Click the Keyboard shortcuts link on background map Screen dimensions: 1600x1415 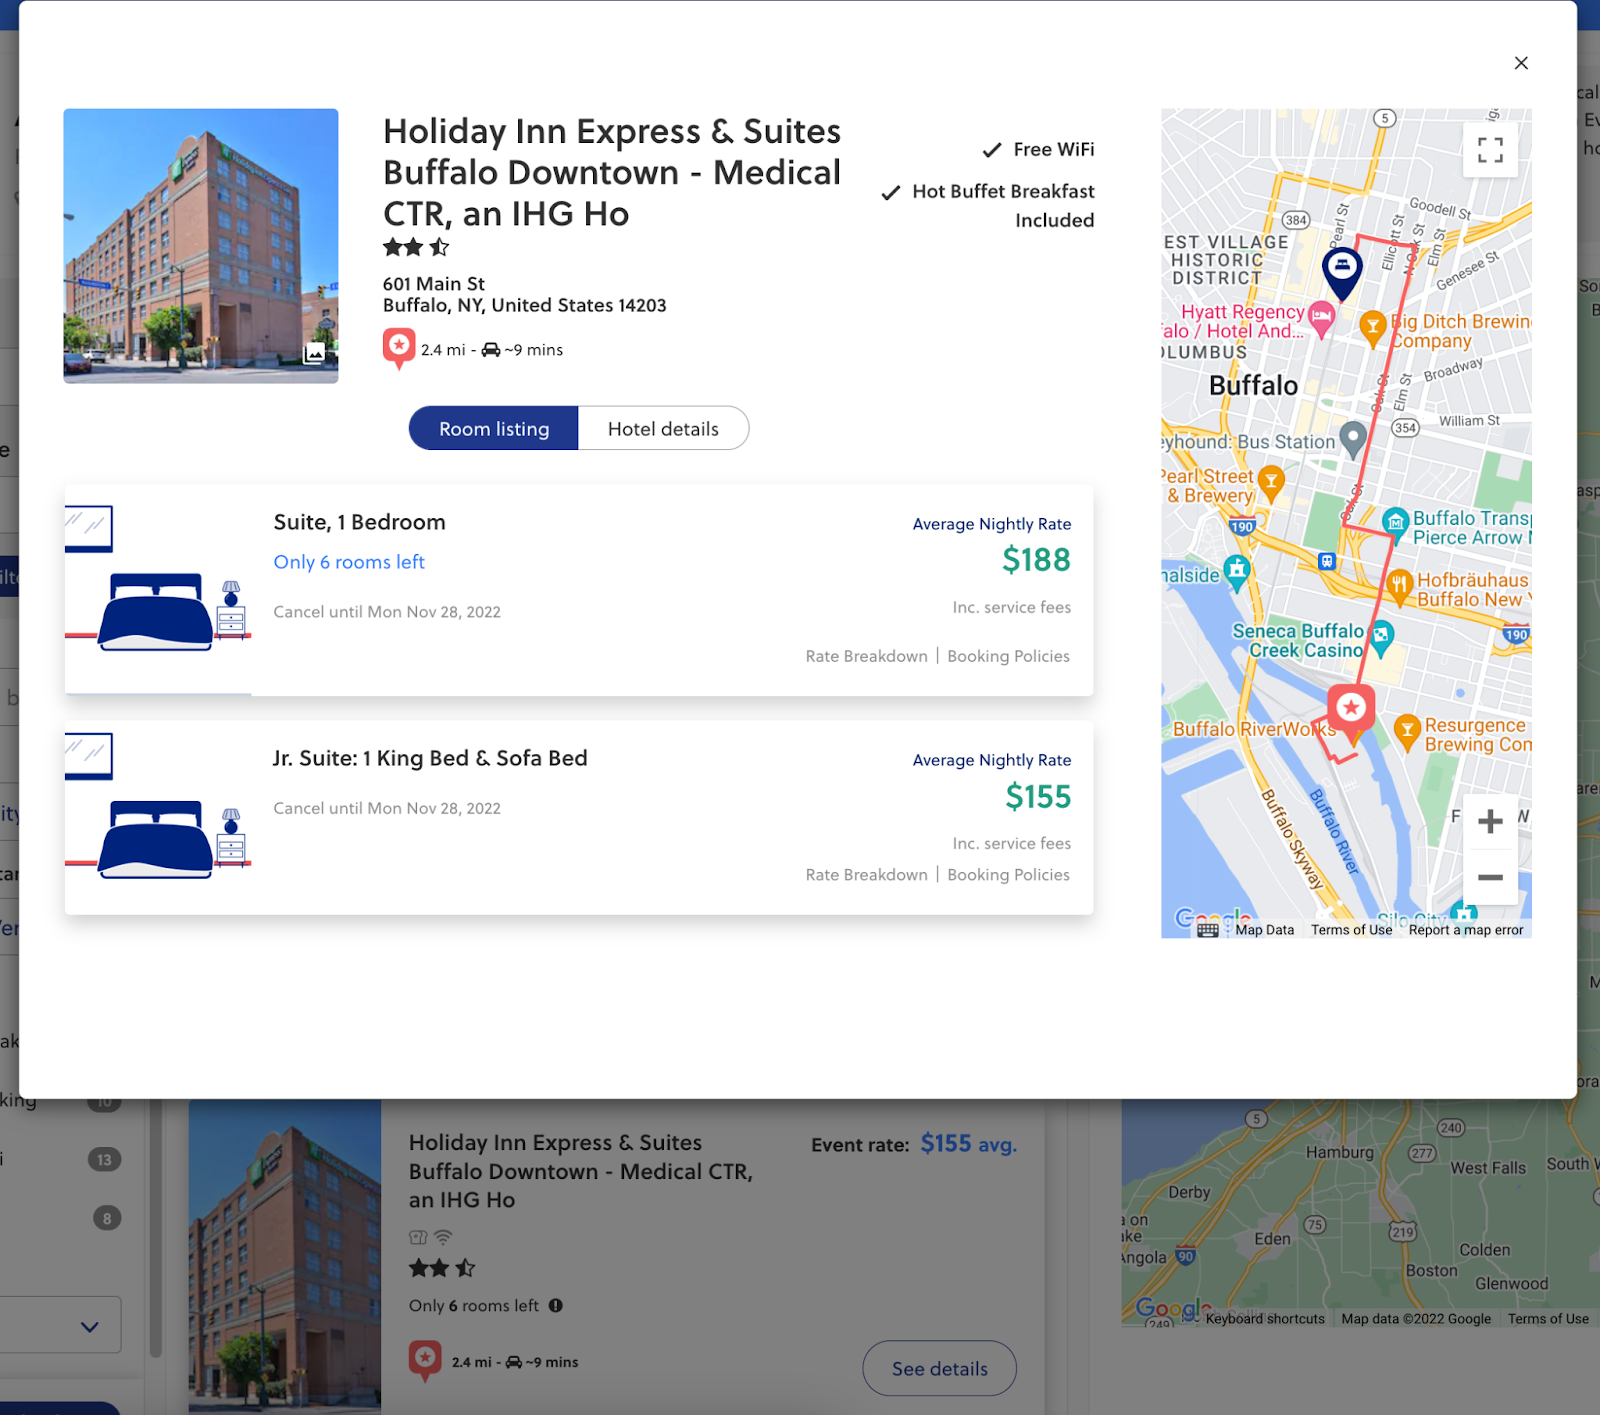click(1265, 1319)
